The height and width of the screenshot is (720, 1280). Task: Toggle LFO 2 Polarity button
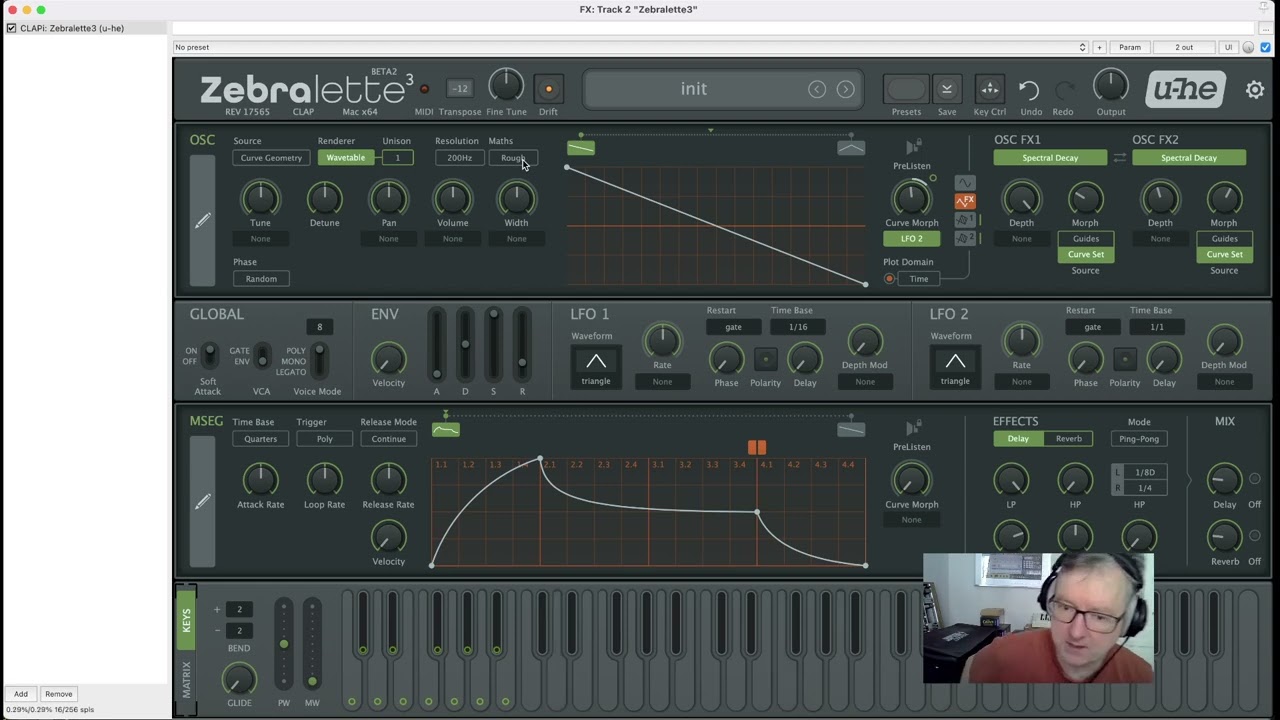[x=1124, y=359]
